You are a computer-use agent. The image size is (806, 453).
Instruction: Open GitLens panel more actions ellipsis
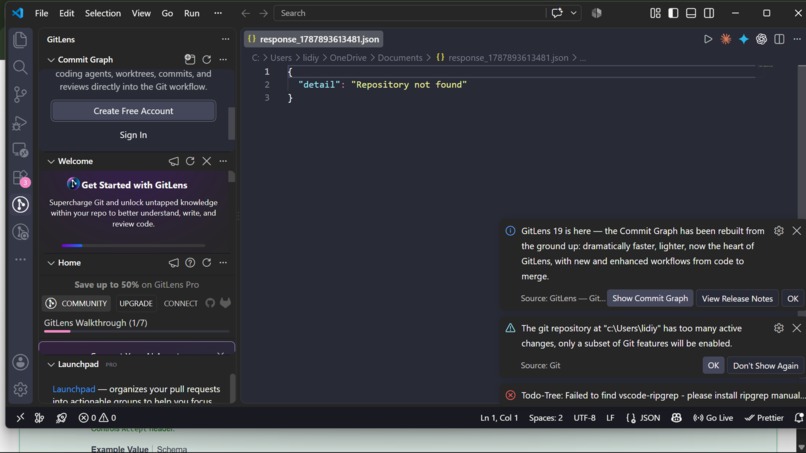click(225, 39)
